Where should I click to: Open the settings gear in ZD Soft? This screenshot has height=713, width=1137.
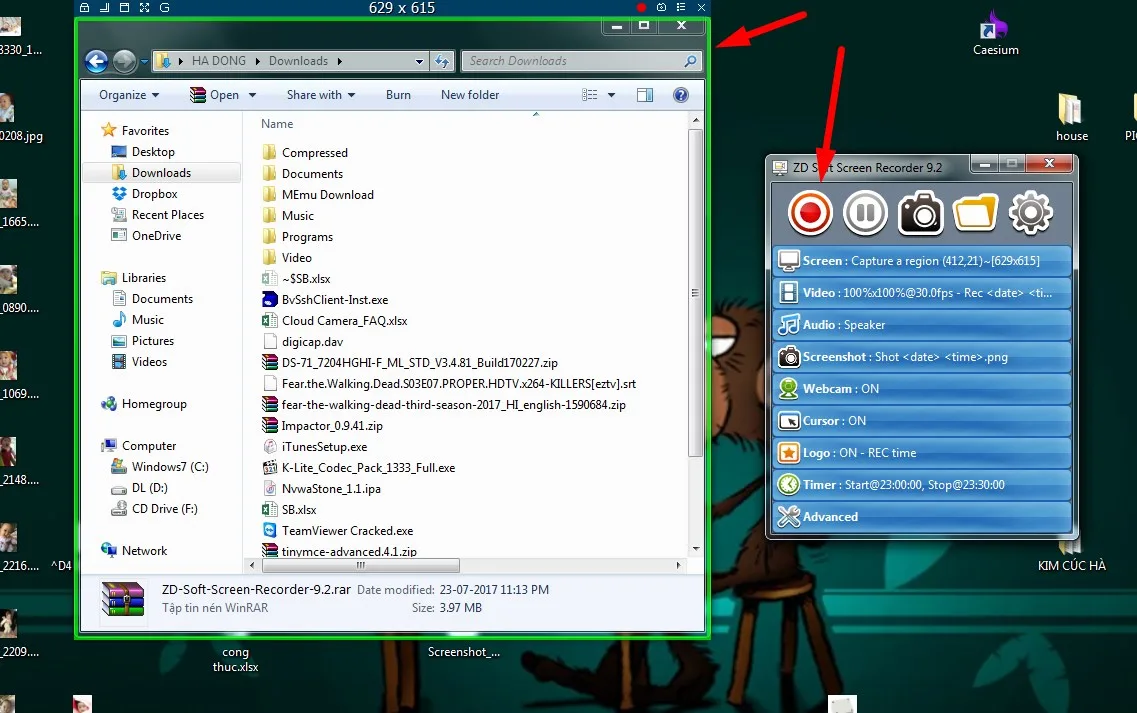(x=1030, y=213)
